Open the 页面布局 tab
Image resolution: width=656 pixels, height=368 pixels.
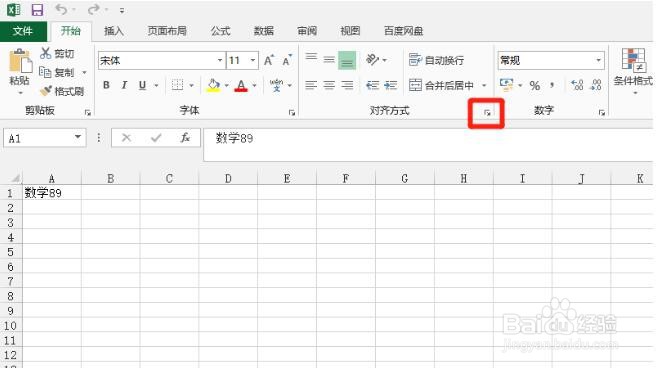pos(167,31)
